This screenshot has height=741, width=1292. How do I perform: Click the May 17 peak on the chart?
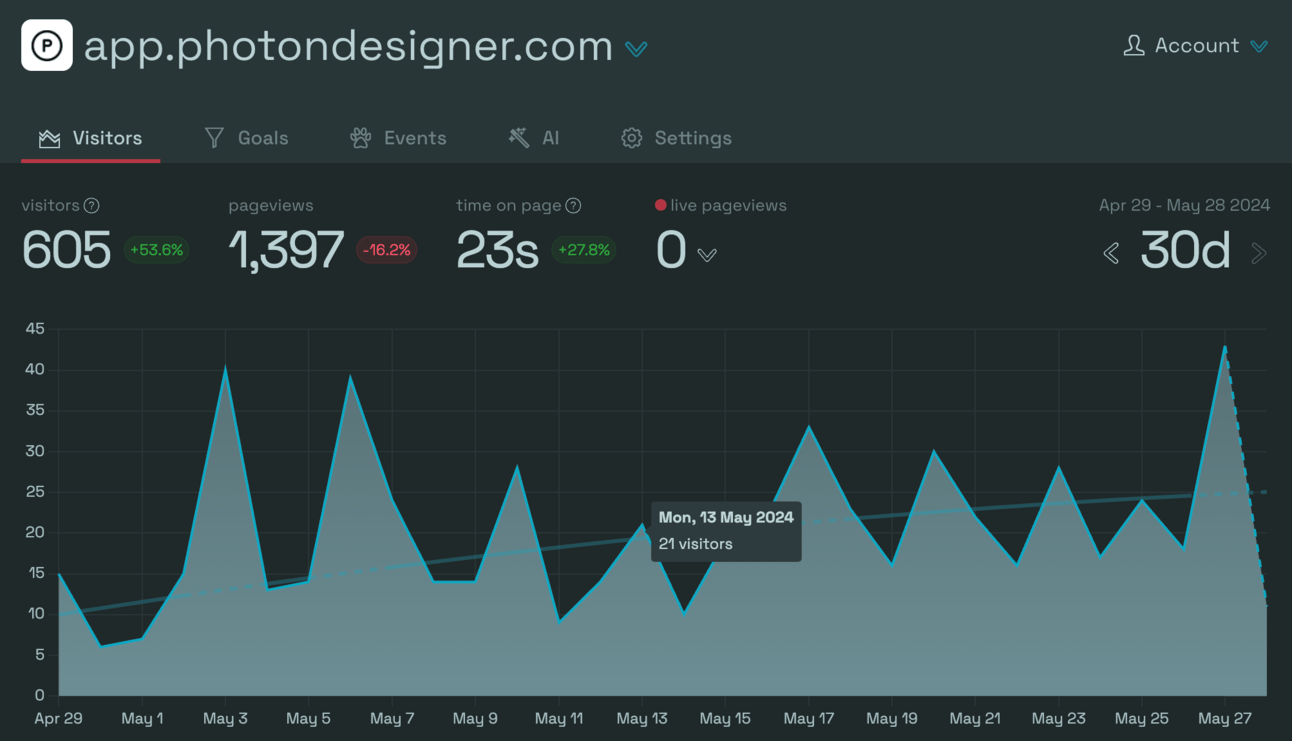[x=808, y=427]
